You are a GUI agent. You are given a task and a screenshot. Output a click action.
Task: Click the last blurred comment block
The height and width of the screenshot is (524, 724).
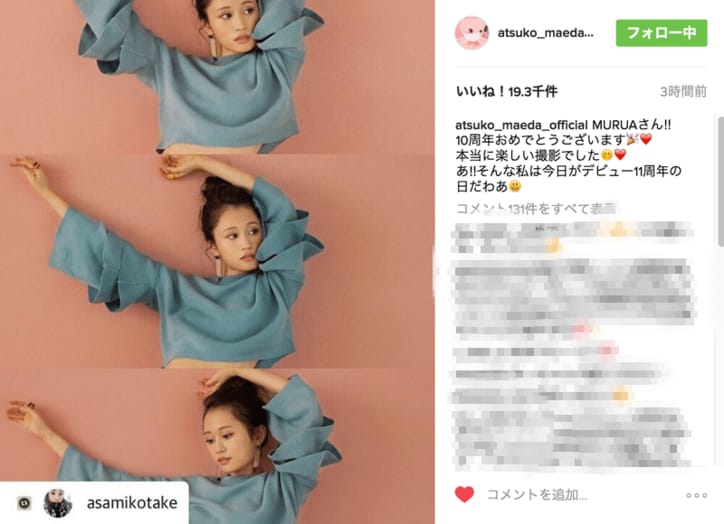[573, 438]
